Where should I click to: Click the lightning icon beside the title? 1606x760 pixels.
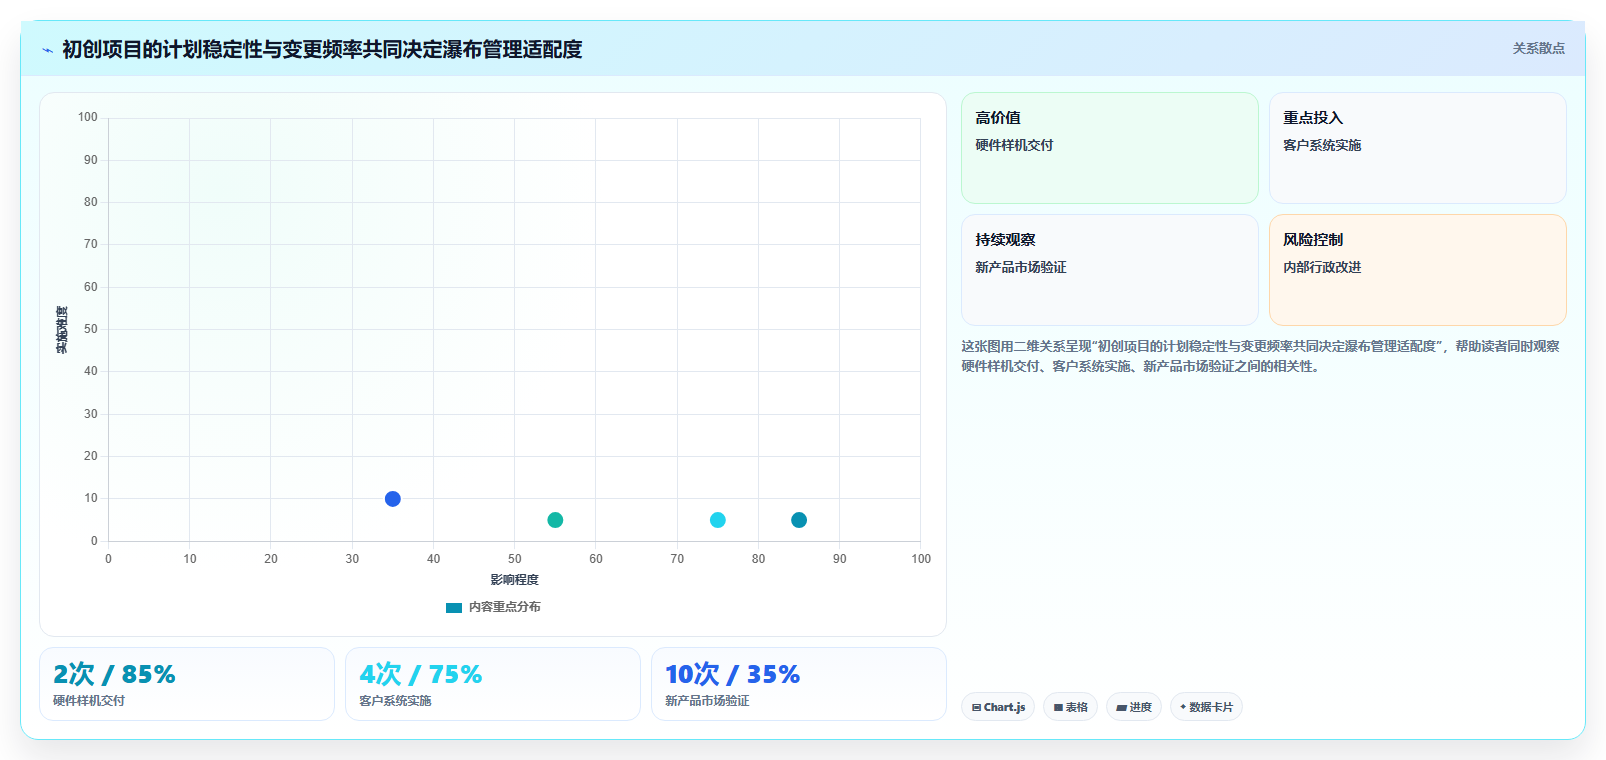coord(47,50)
